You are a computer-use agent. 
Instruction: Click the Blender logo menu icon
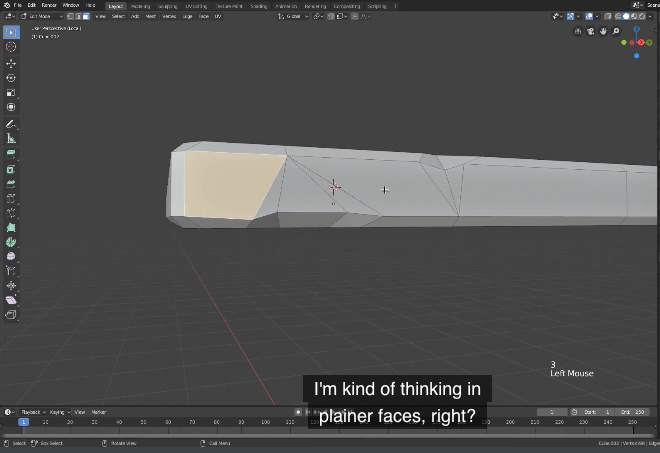point(7,5)
